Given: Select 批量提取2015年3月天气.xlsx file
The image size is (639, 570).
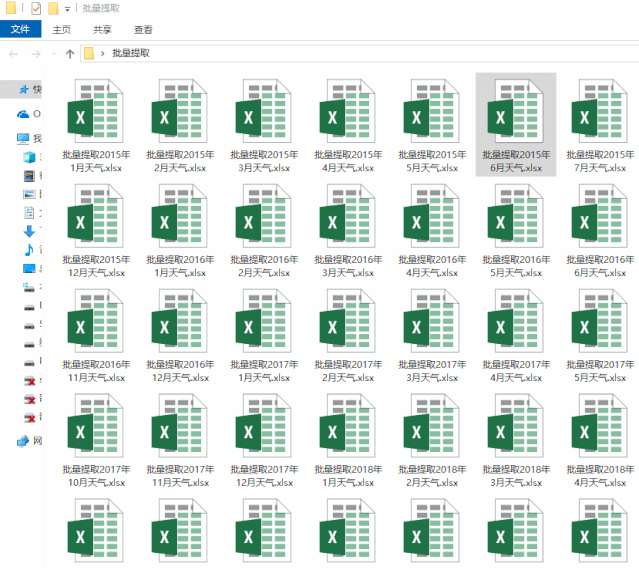Looking at the screenshot, I should tap(264, 125).
